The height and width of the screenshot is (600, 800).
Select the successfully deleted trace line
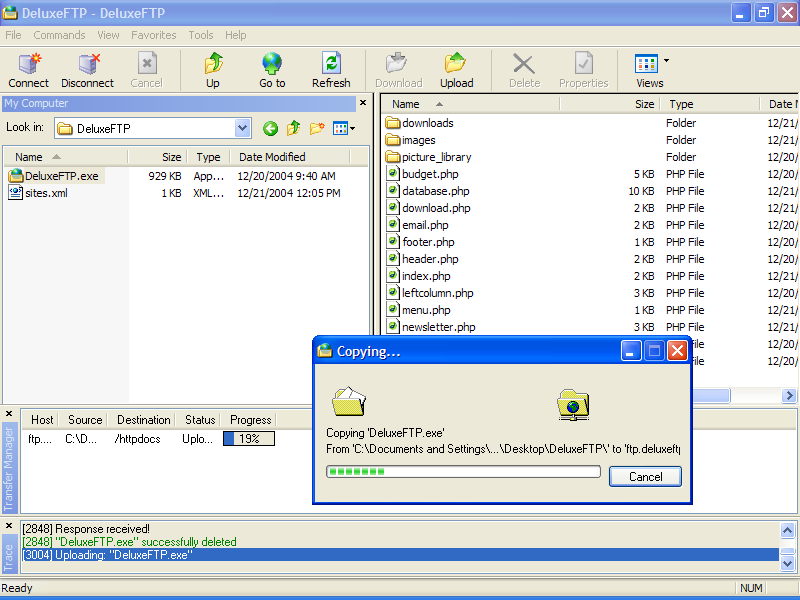click(x=129, y=542)
